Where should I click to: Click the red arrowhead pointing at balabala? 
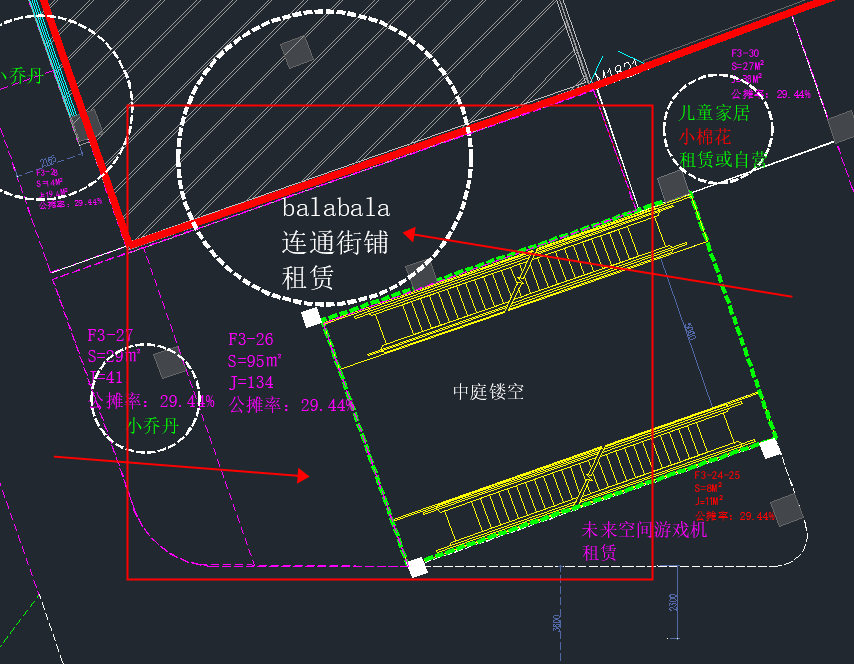tap(410, 236)
